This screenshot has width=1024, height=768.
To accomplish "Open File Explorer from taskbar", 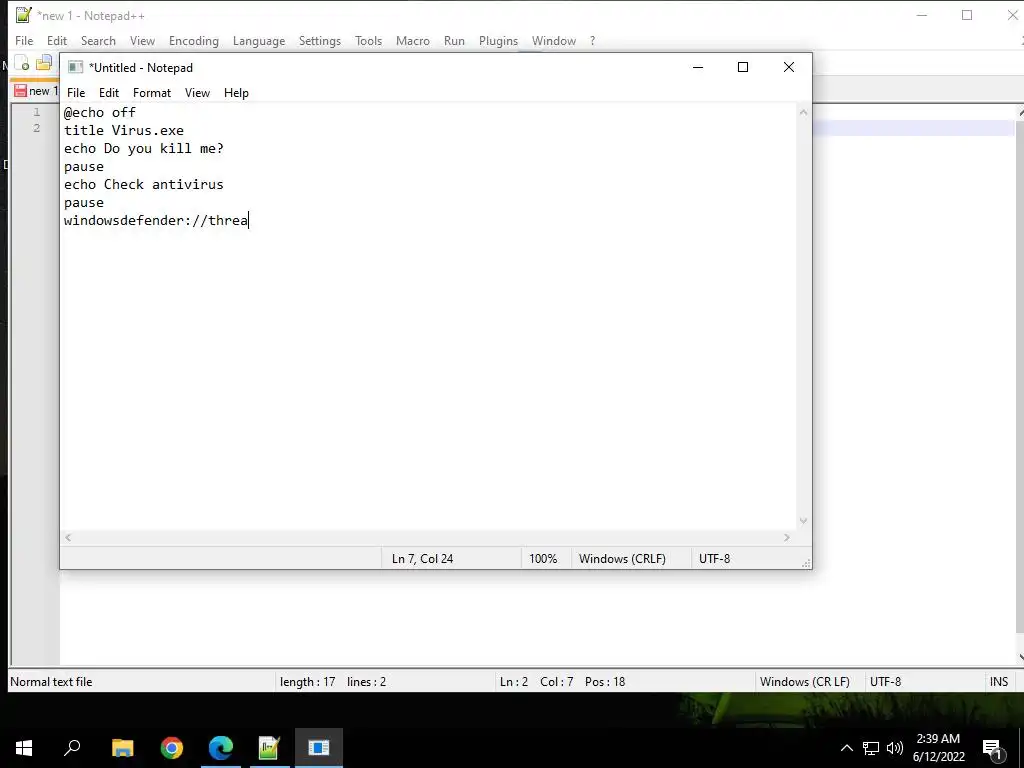I will point(123,748).
